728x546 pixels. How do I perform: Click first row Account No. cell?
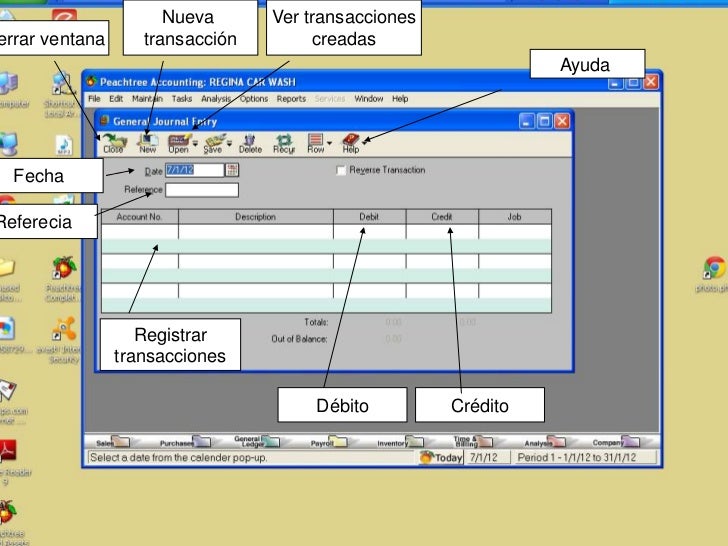coord(140,232)
